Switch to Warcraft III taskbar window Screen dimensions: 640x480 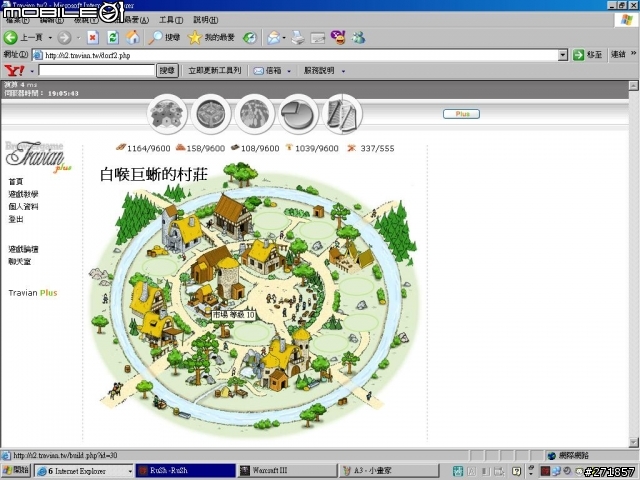click(288, 471)
